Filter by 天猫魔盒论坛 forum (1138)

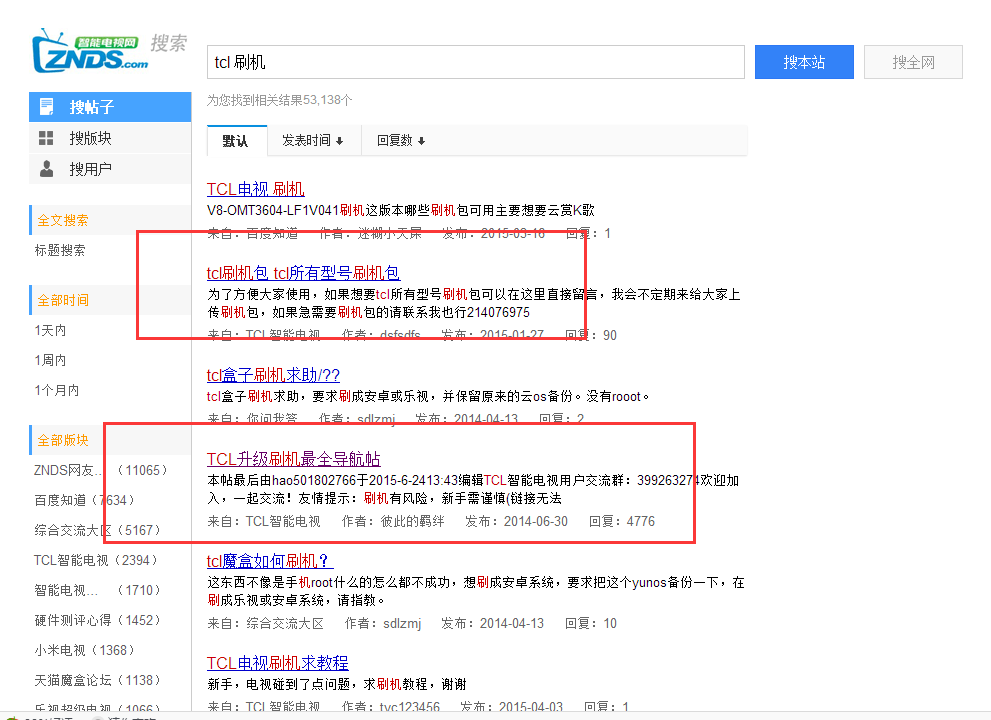click(x=97, y=680)
